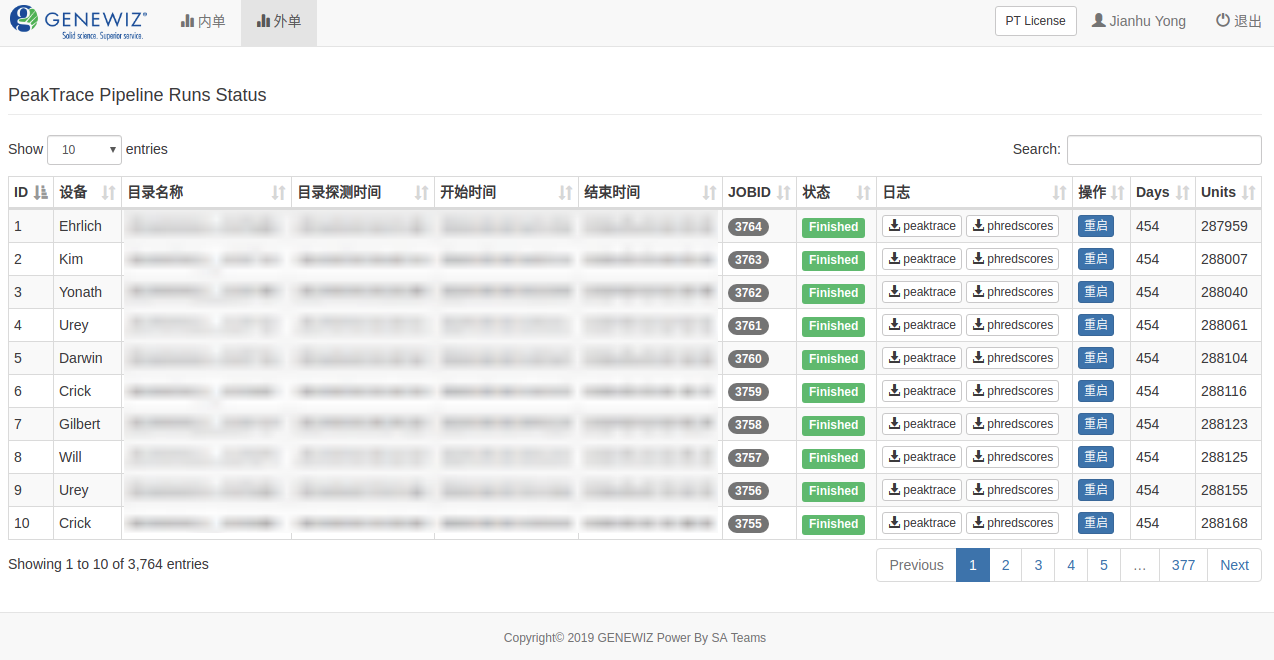
Task: Open the Show entries dropdown set to 10
Action: point(84,149)
